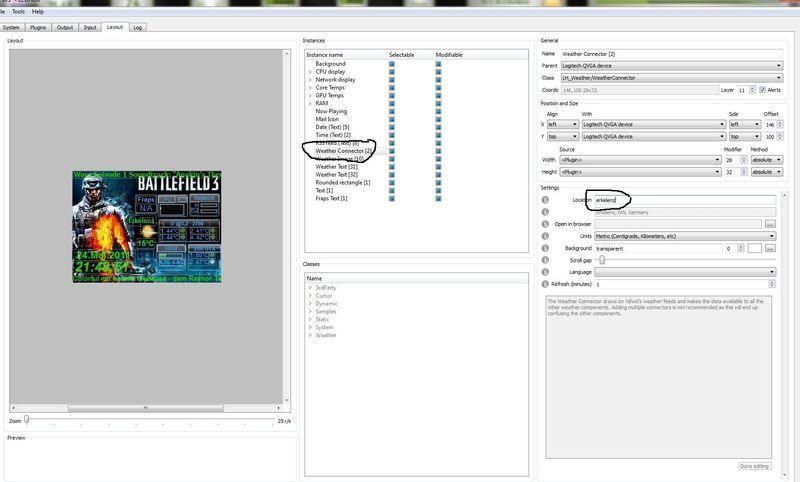Switch to the System tab
The width and height of the screenshot is (800, 482).
(11, 28)
